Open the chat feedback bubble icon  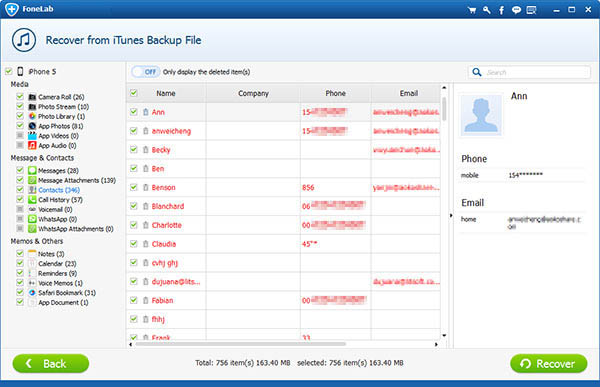[x=516, y=10]
